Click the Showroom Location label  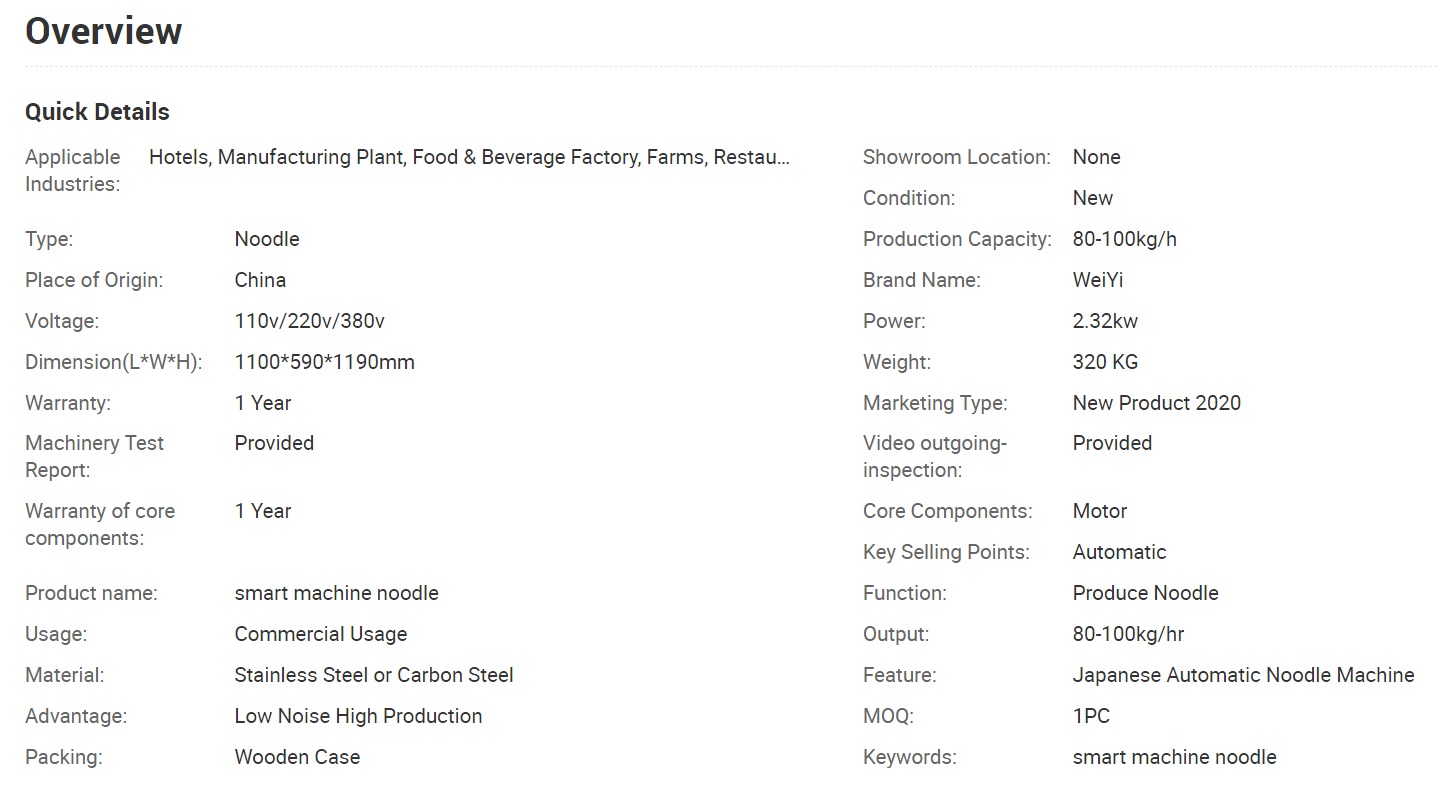(x=957, y=157)
